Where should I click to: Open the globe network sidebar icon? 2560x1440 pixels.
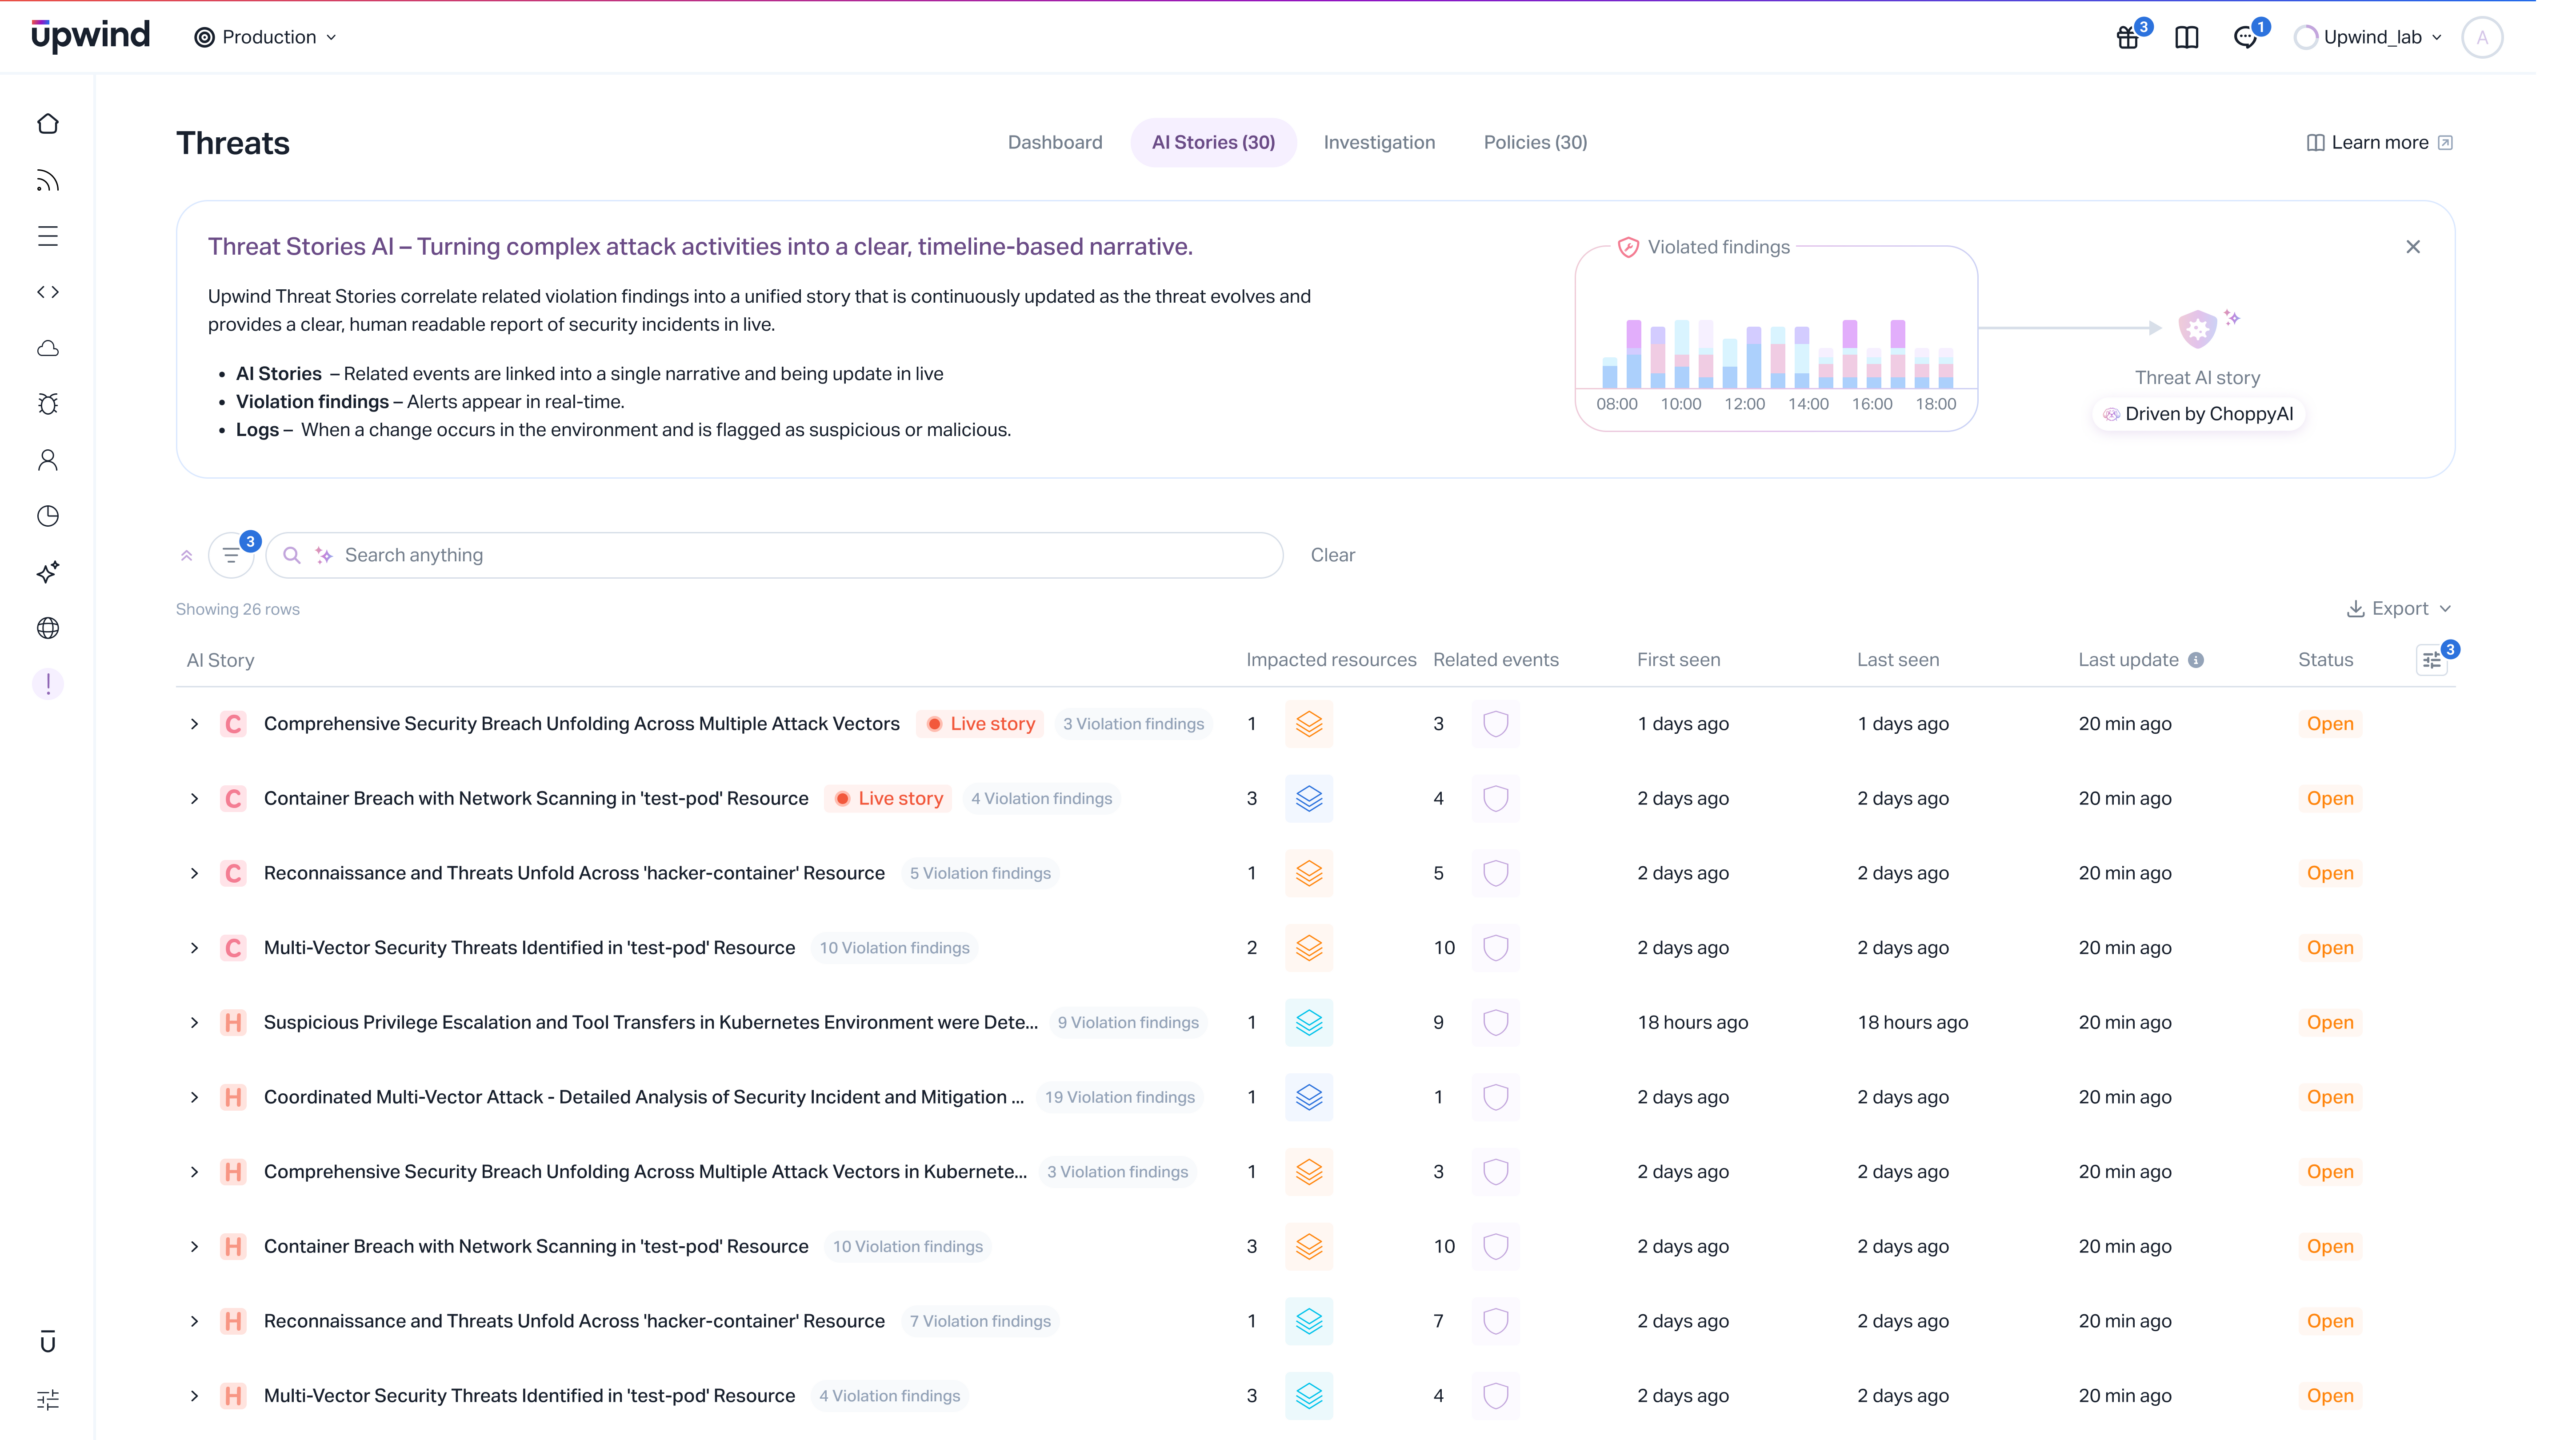click(x=48, y=628)
